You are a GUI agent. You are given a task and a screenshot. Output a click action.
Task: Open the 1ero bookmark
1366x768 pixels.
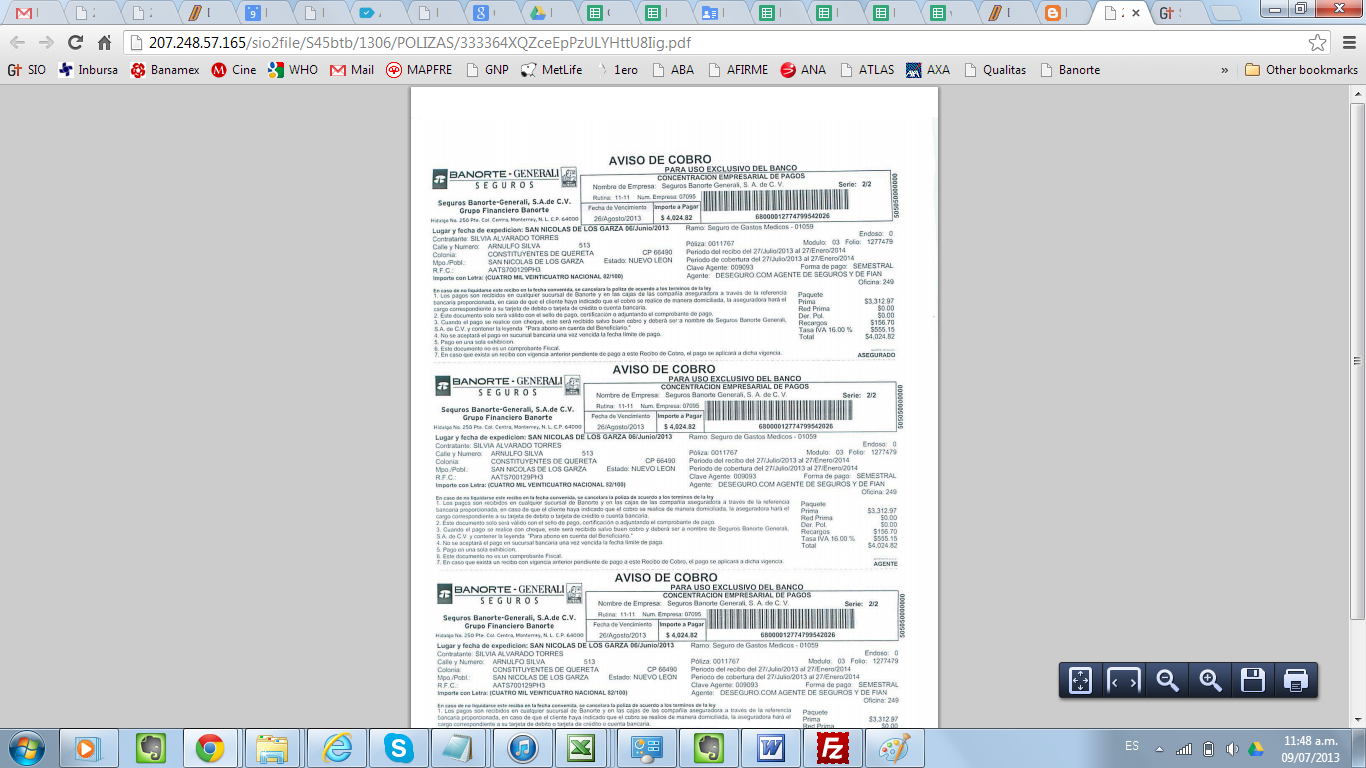616,70
